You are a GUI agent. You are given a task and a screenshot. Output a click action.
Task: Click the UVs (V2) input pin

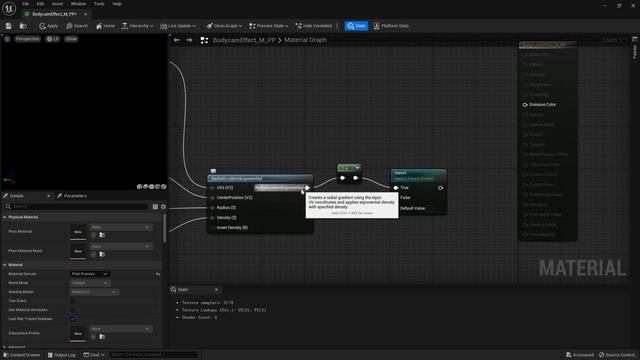point(212,188)
